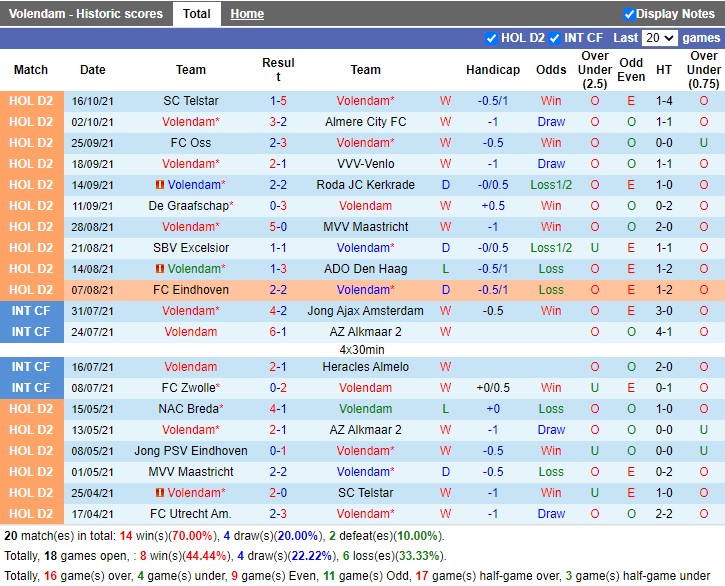This screenshot has height=586, width=725.
Task: Click Jong PSV Eindhoven team name
Action: pos(190,451)
